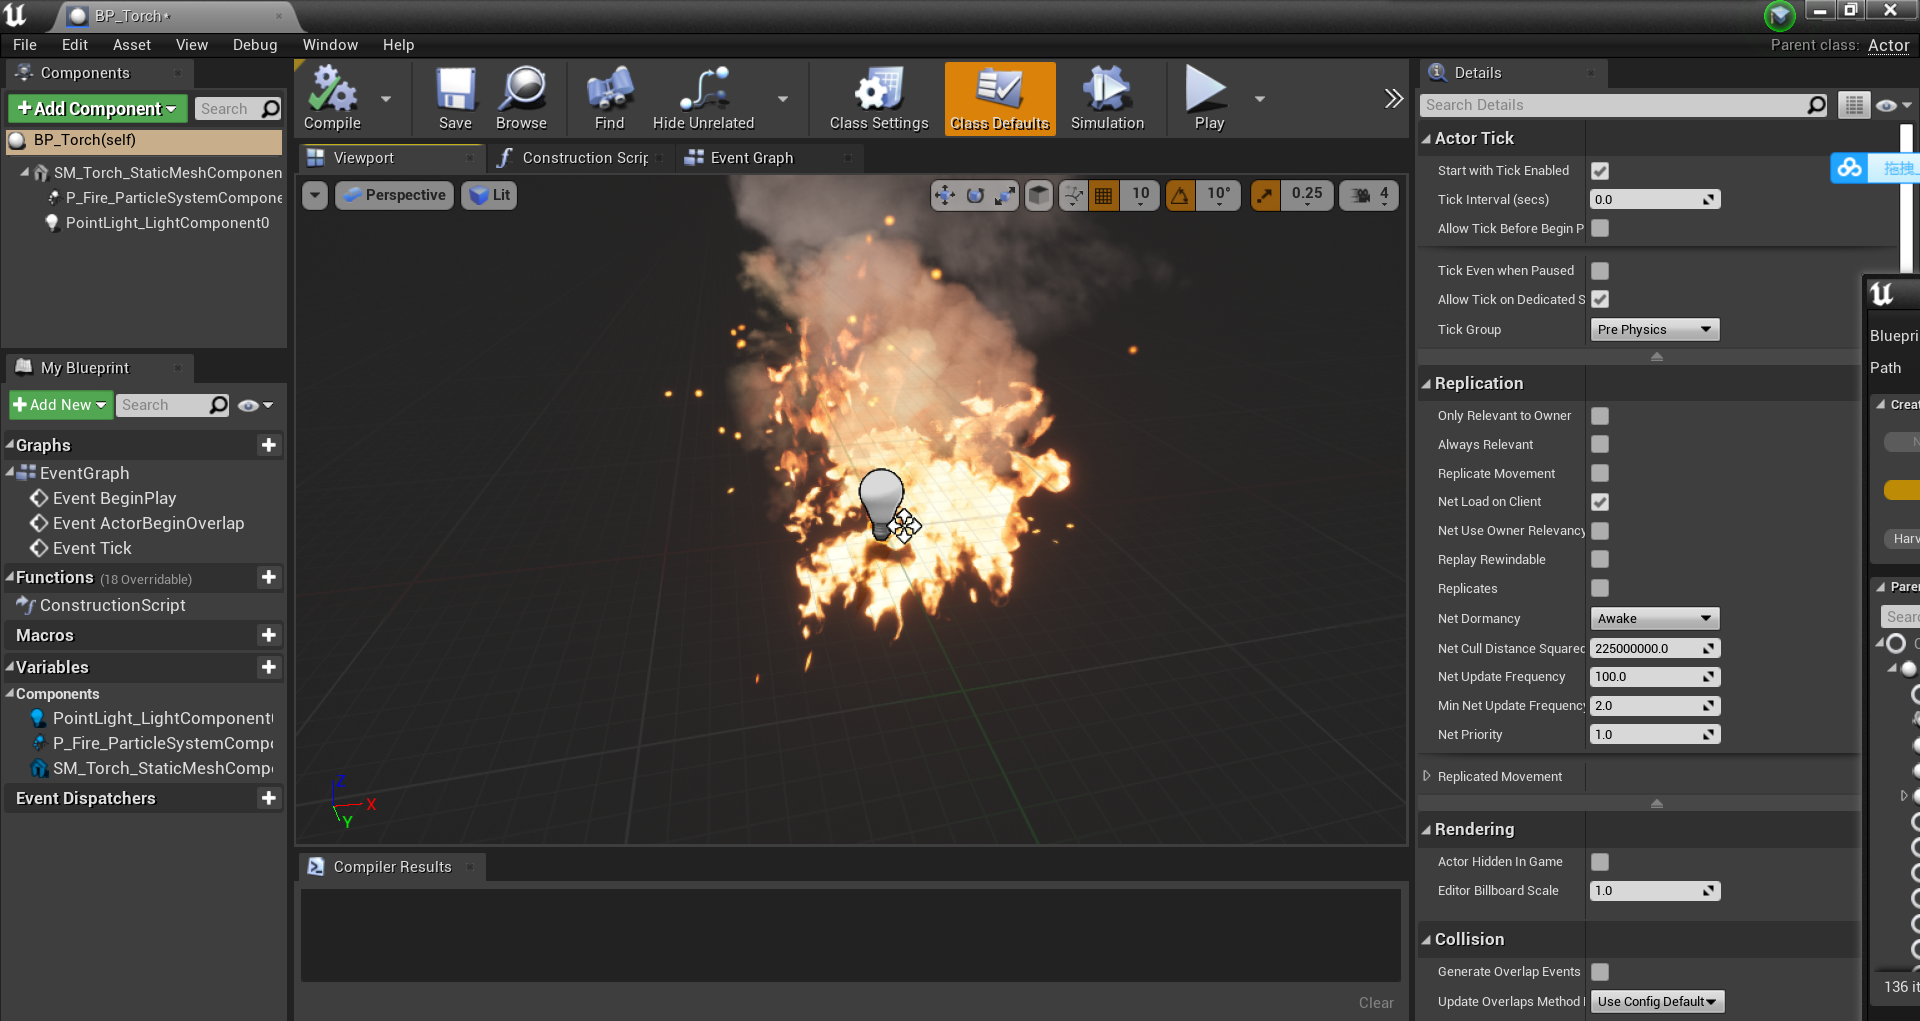Open the Find tool
The width and height of the screenshot is (1920, 1021).
(x=609, y=98)
